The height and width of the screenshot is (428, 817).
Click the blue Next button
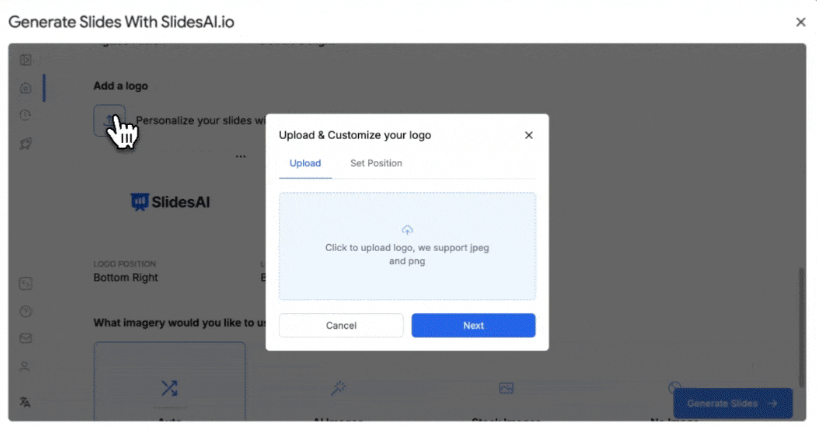coord(473,325)
